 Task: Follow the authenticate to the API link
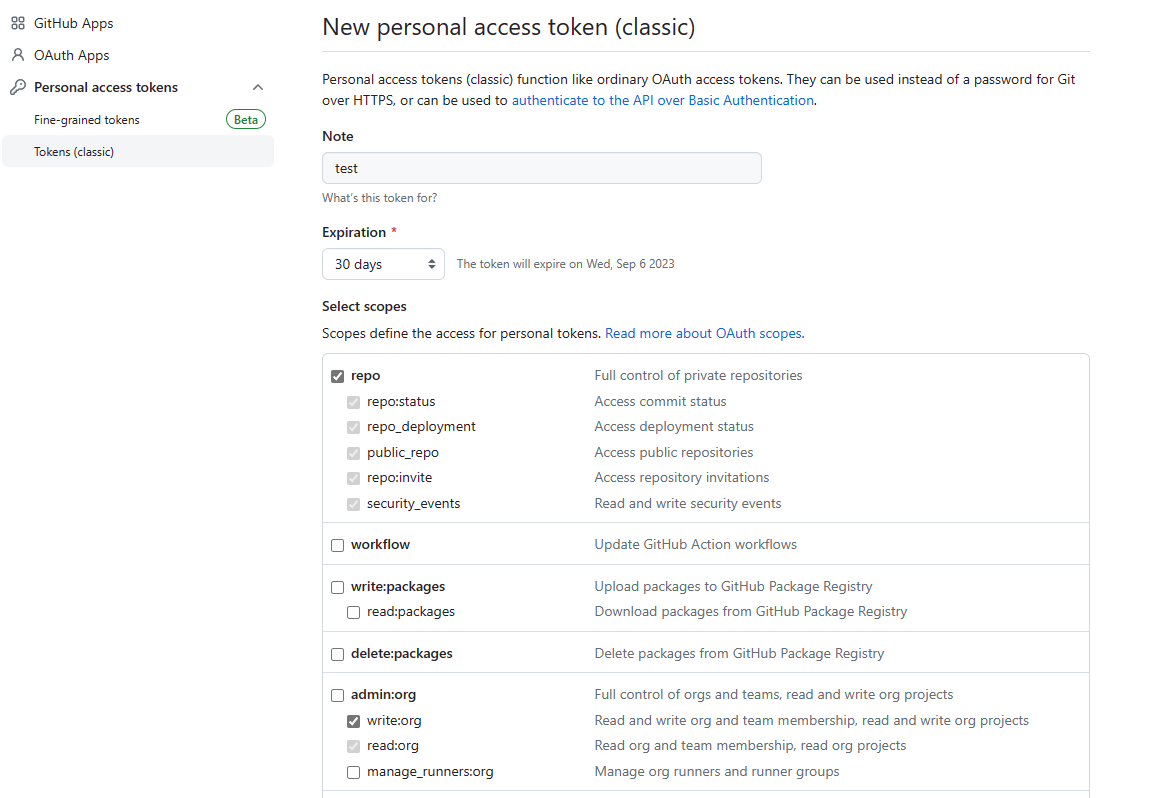pos(663,100)
